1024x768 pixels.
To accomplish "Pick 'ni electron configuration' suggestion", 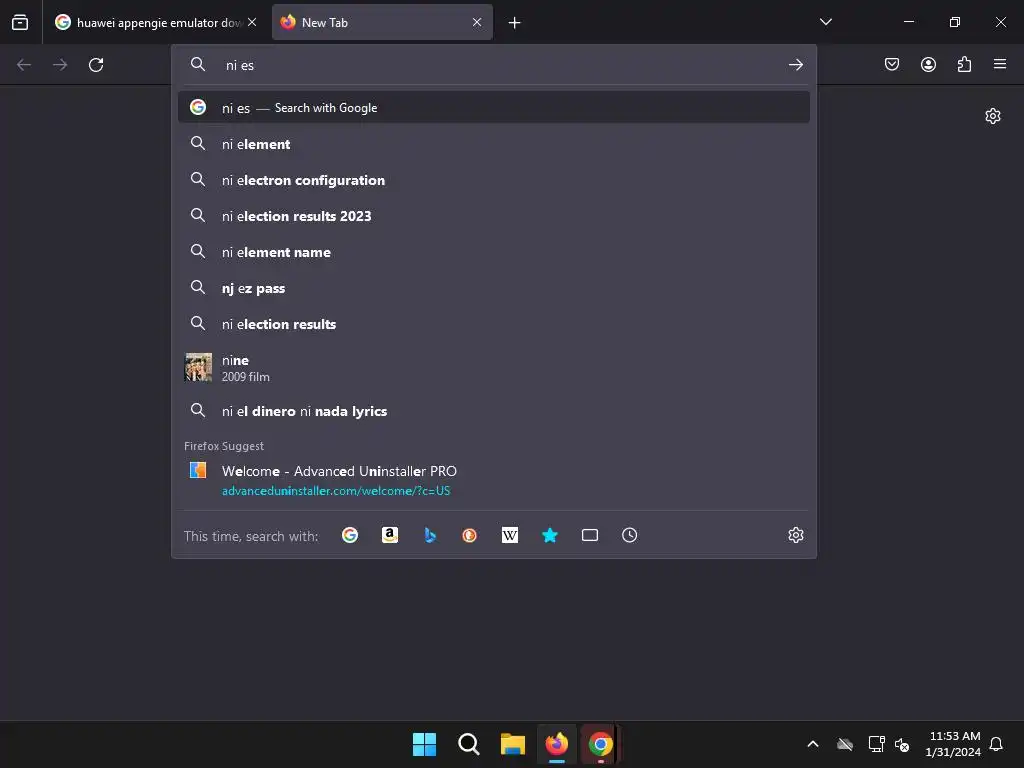I will pyautogui.click(x=494, y=180).
